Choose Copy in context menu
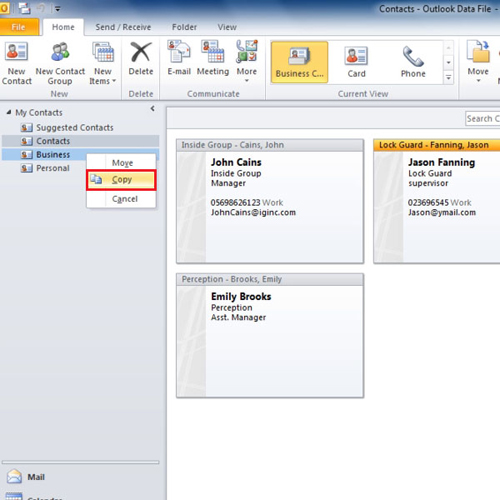 [x=121, y=180]
